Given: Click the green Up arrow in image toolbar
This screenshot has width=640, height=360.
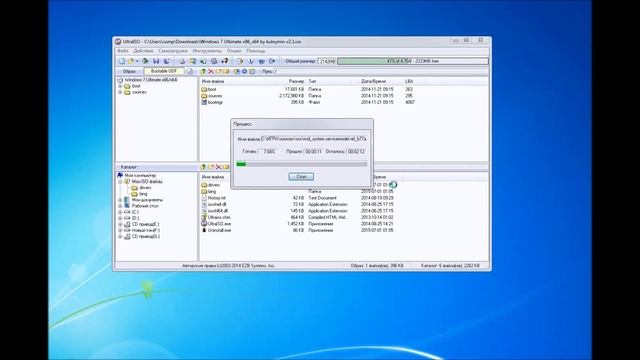Looking at the screenshot, I should click(x=203, y=71).
